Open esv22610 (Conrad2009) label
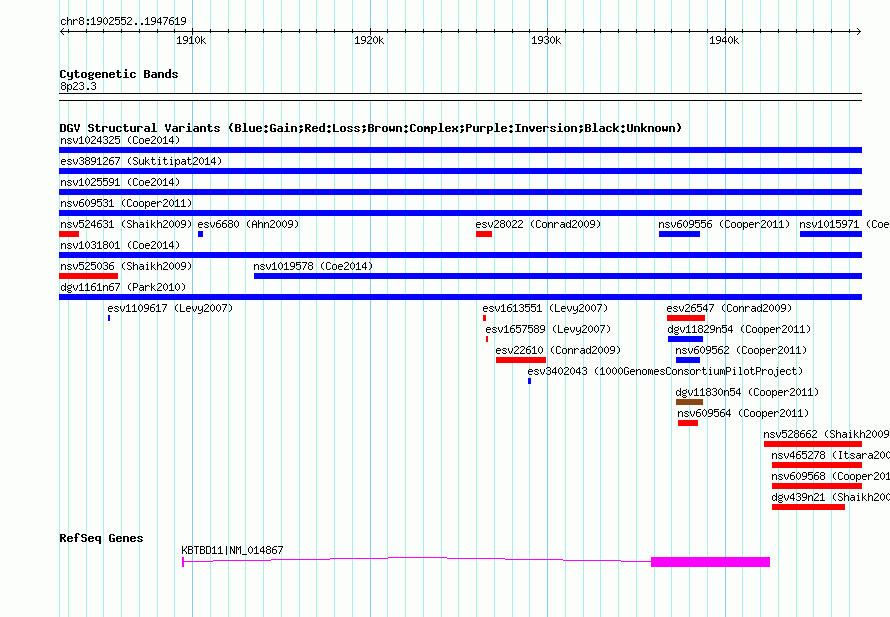Image resolution: width=890 pixels, height=617 pixels. point(558,350)
